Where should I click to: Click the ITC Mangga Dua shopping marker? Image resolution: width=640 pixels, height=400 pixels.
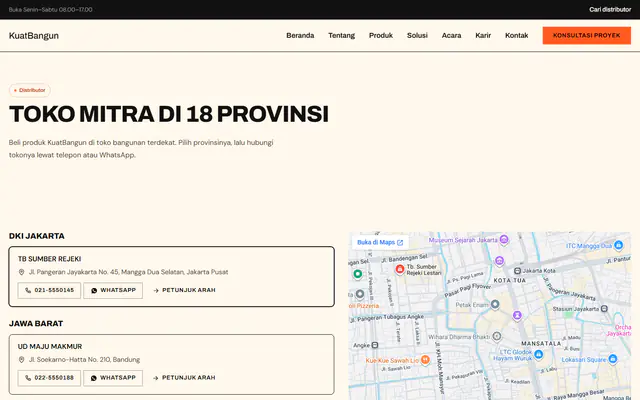[618, 245]
